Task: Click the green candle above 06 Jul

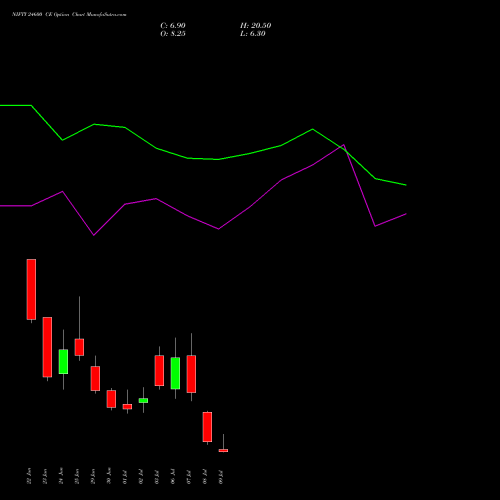Action: coord(175,373)
